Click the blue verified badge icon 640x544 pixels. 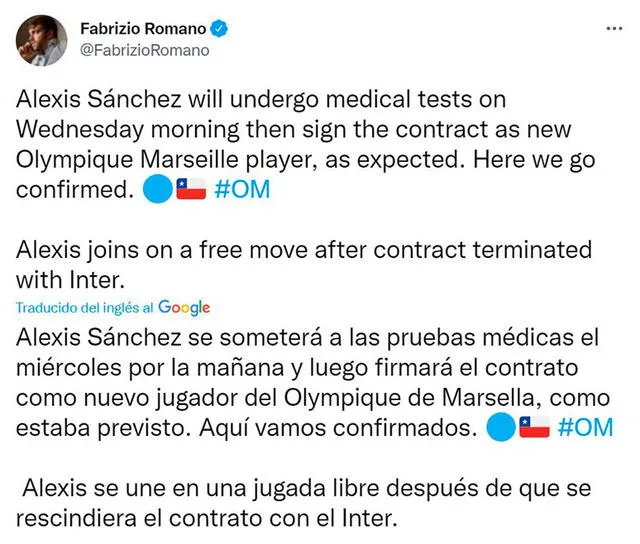click(x=219, y=29)
